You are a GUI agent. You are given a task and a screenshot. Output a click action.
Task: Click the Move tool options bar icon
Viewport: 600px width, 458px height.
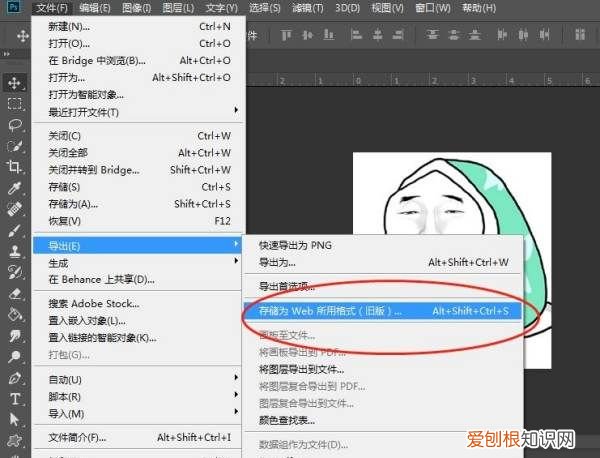click(23, 36)
